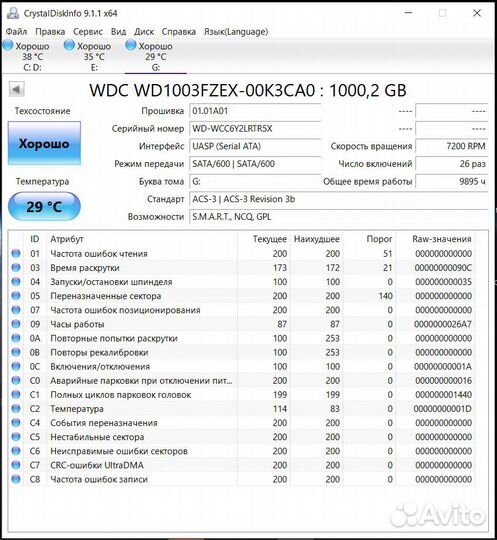Click the interface field UASP (Serial ATA)
The width and height of the screenshot is (497, 540).
(x=255, y=146)
